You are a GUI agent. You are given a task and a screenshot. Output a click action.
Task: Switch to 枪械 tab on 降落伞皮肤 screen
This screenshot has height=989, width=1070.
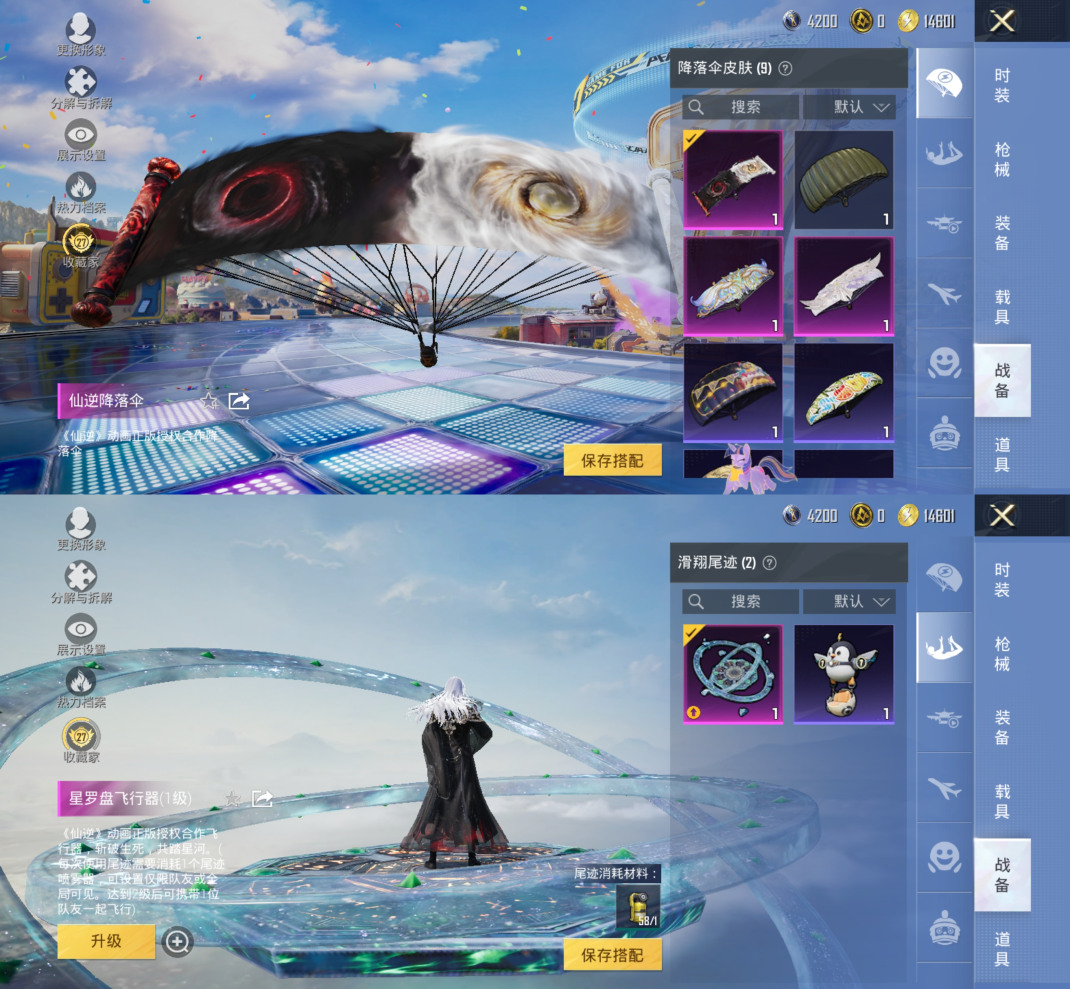(1002, 159)
